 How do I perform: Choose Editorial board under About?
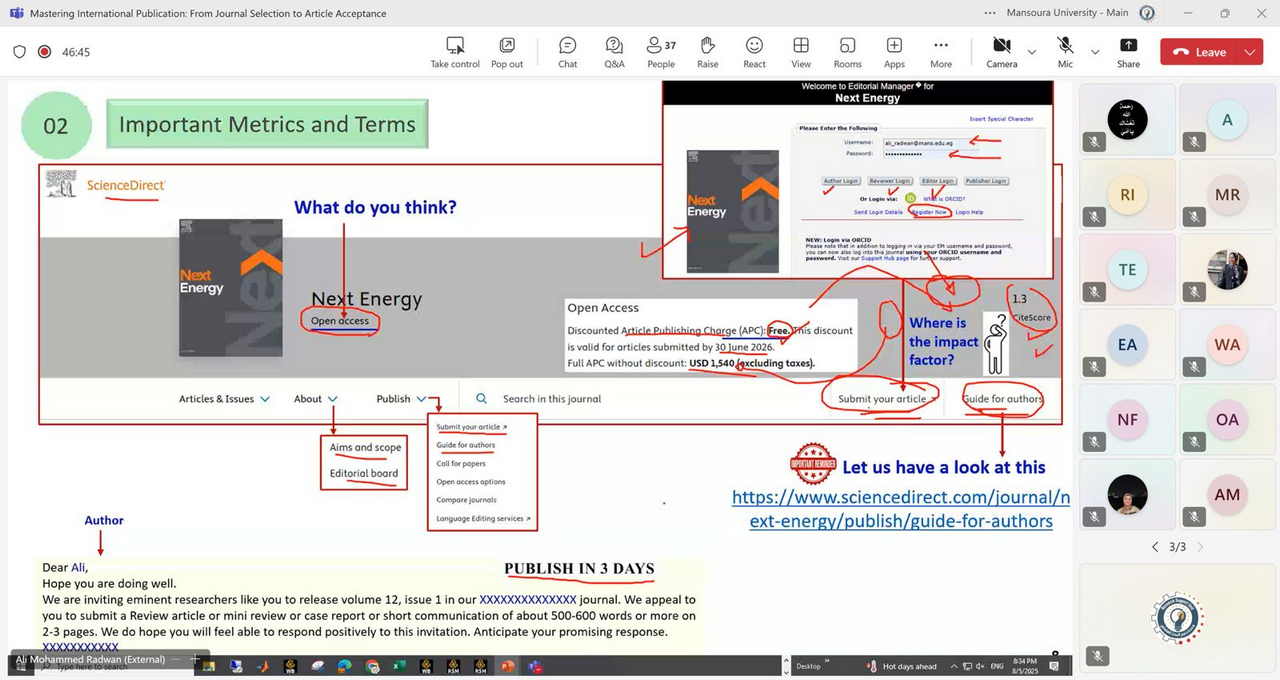(364, 473)
